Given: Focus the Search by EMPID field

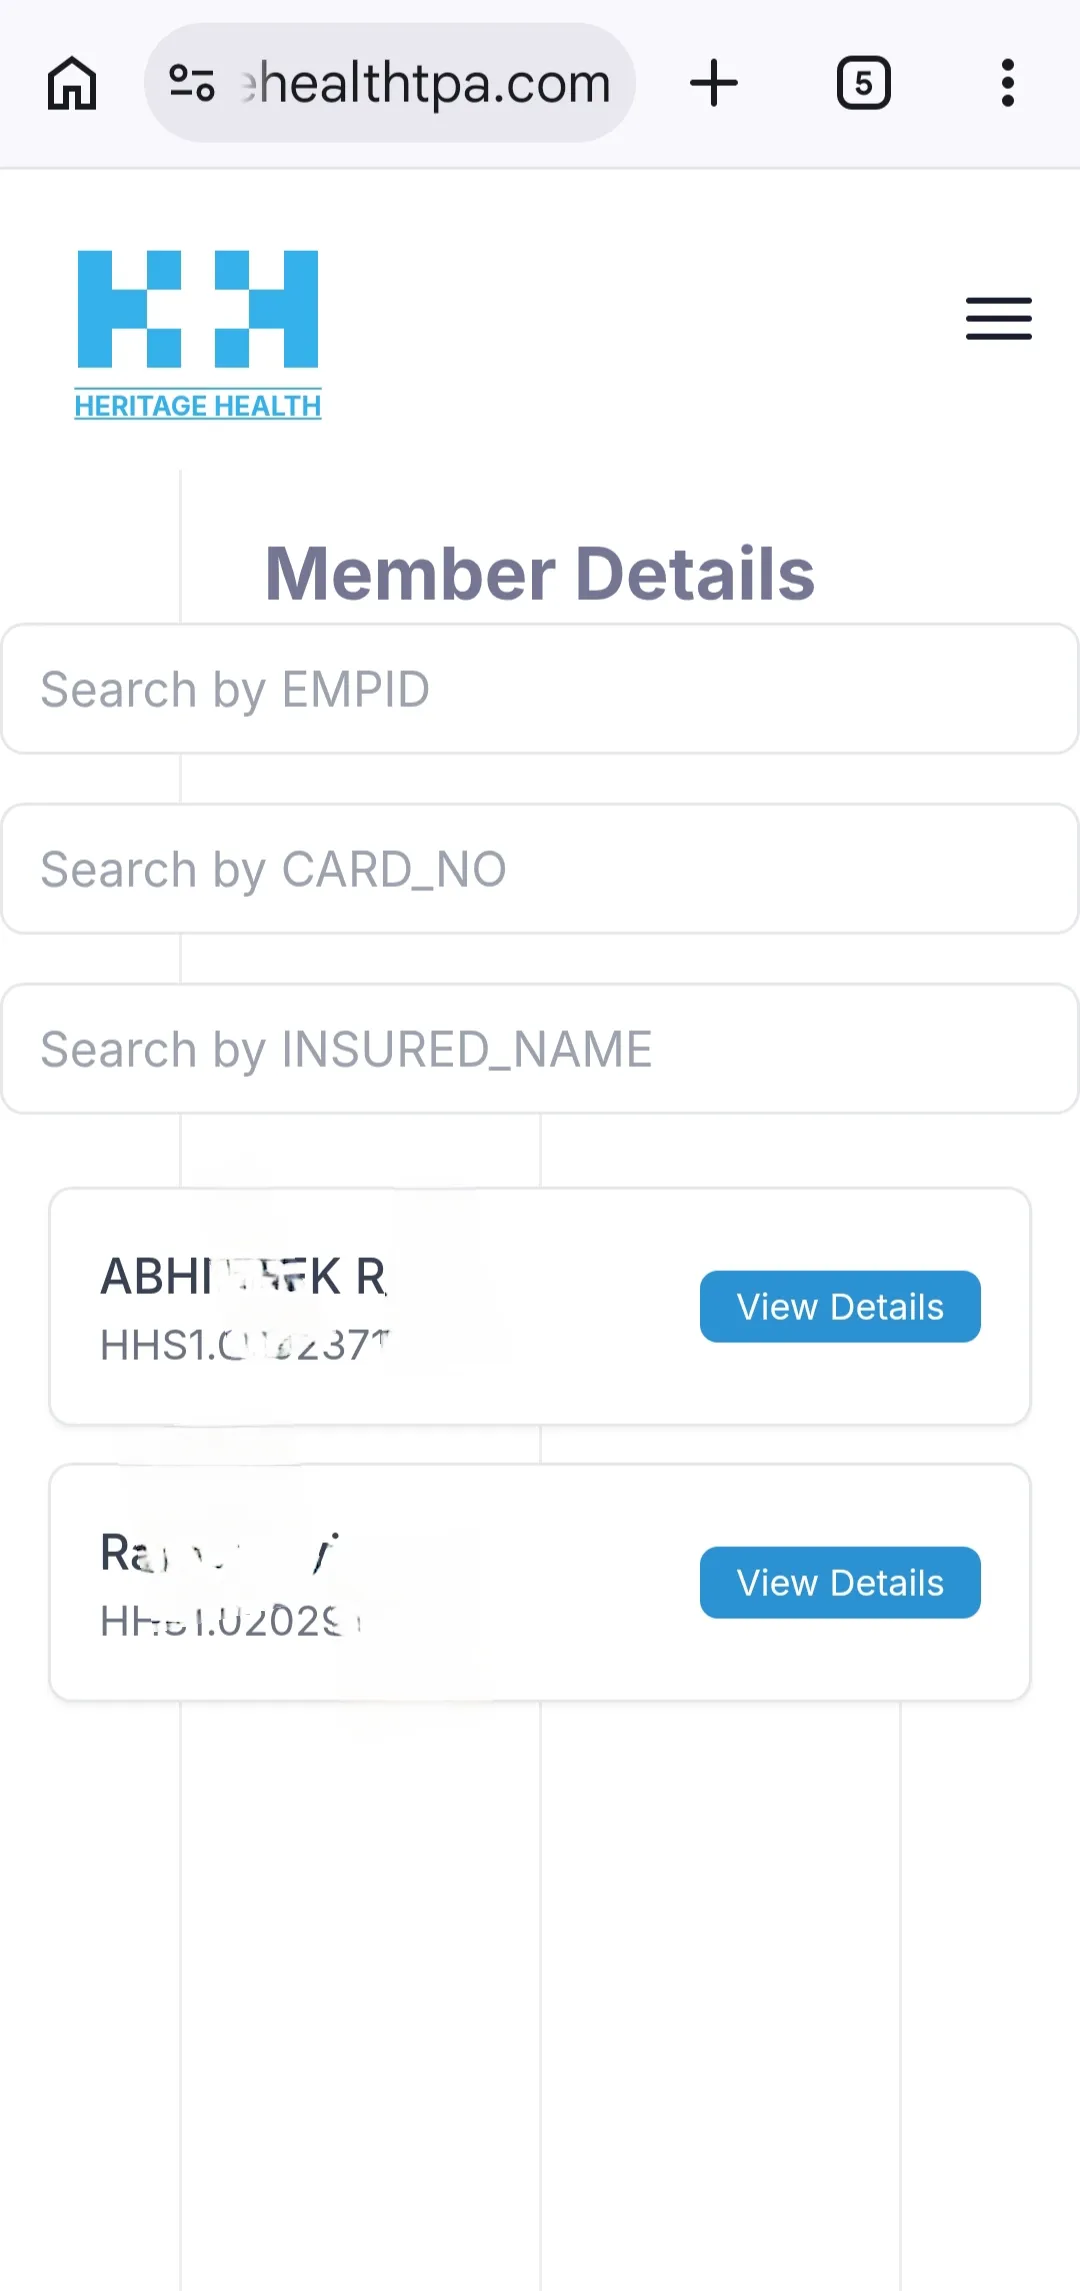Looking at the screenshot, I should 540,689.
